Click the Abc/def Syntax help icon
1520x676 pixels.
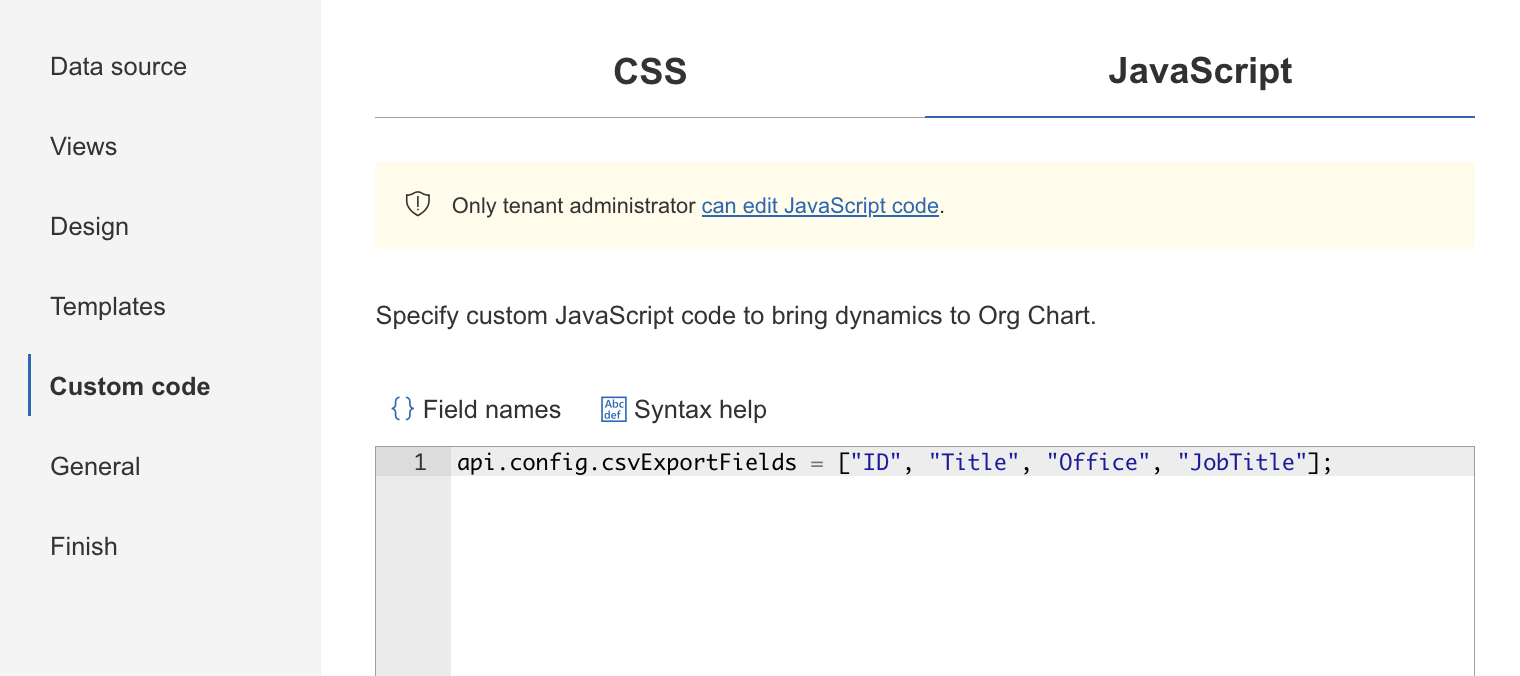(613, 408)
